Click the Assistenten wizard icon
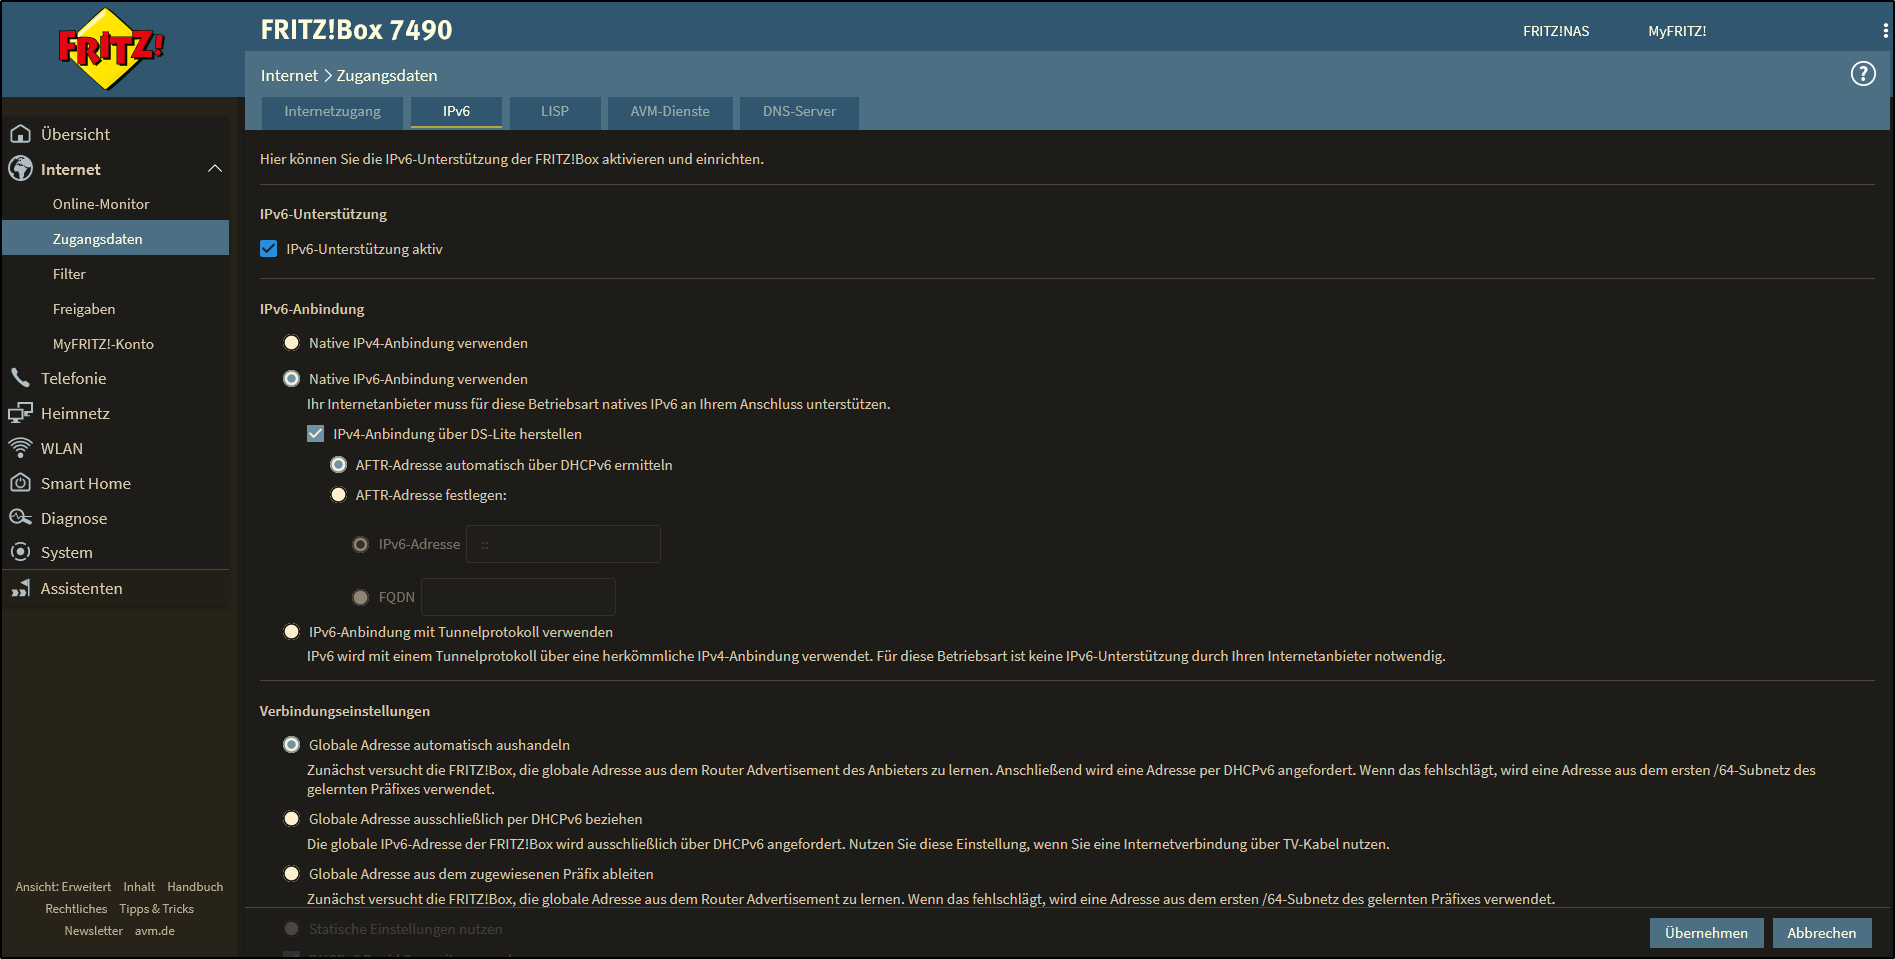Image resolution: width=1895 pixels, height=959 pixels. 20,588
